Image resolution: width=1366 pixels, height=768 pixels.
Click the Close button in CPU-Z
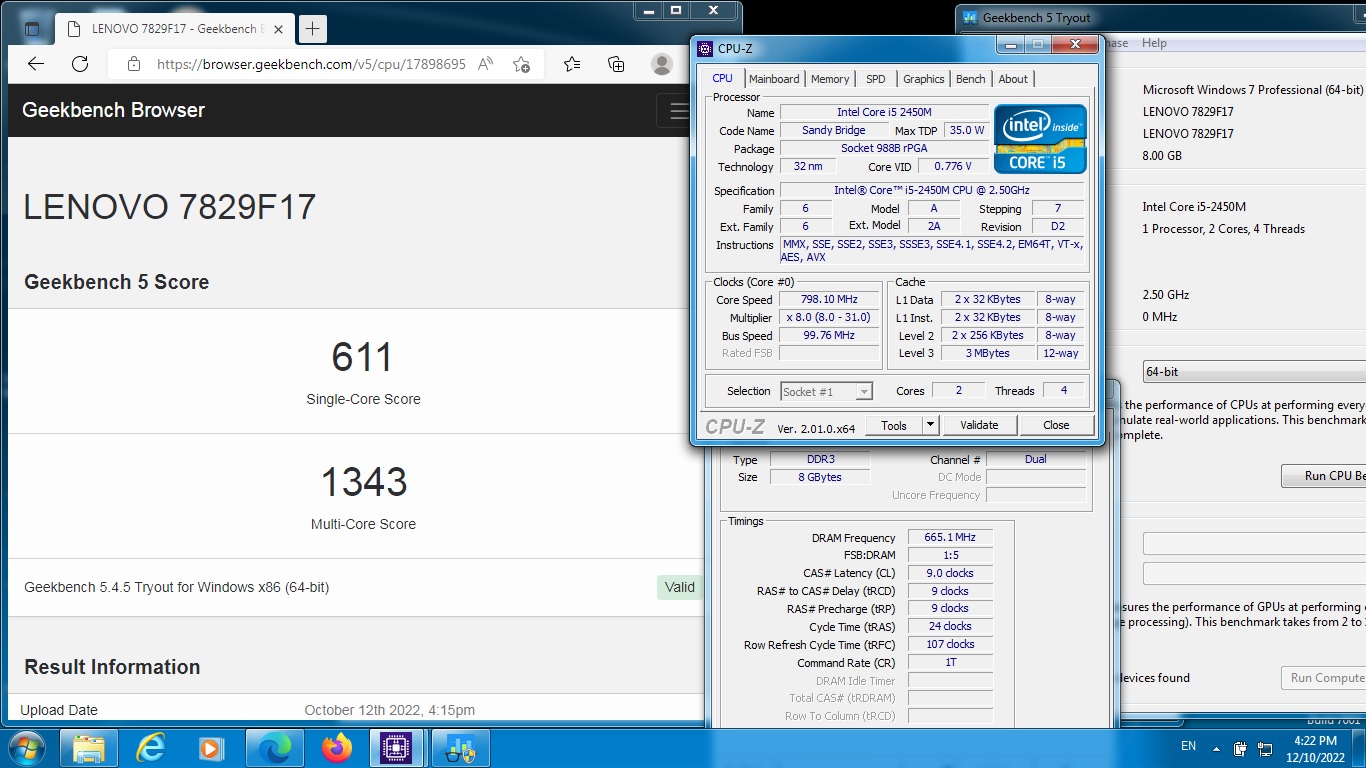1056,425
